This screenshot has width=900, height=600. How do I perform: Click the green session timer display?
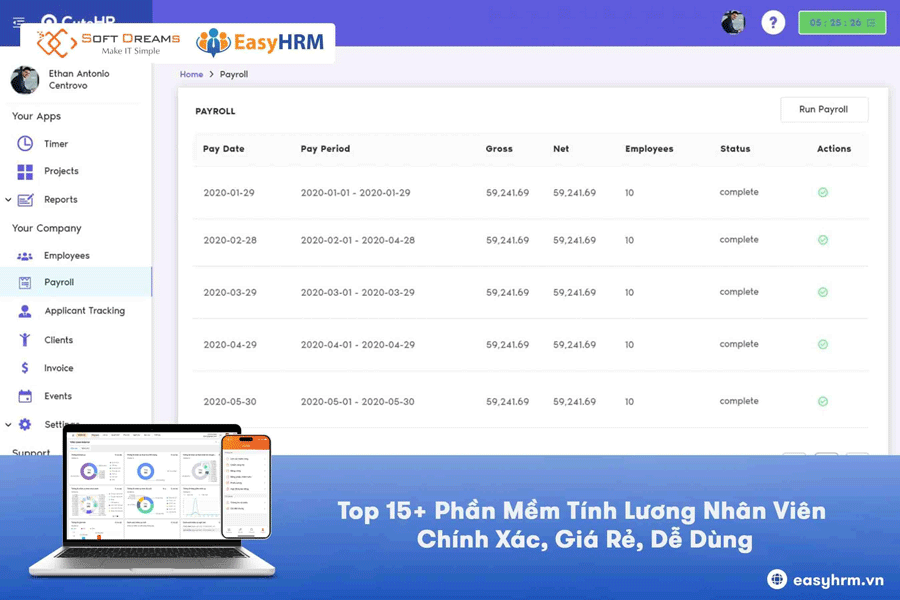pyautogui.click(x=842, y=21)
